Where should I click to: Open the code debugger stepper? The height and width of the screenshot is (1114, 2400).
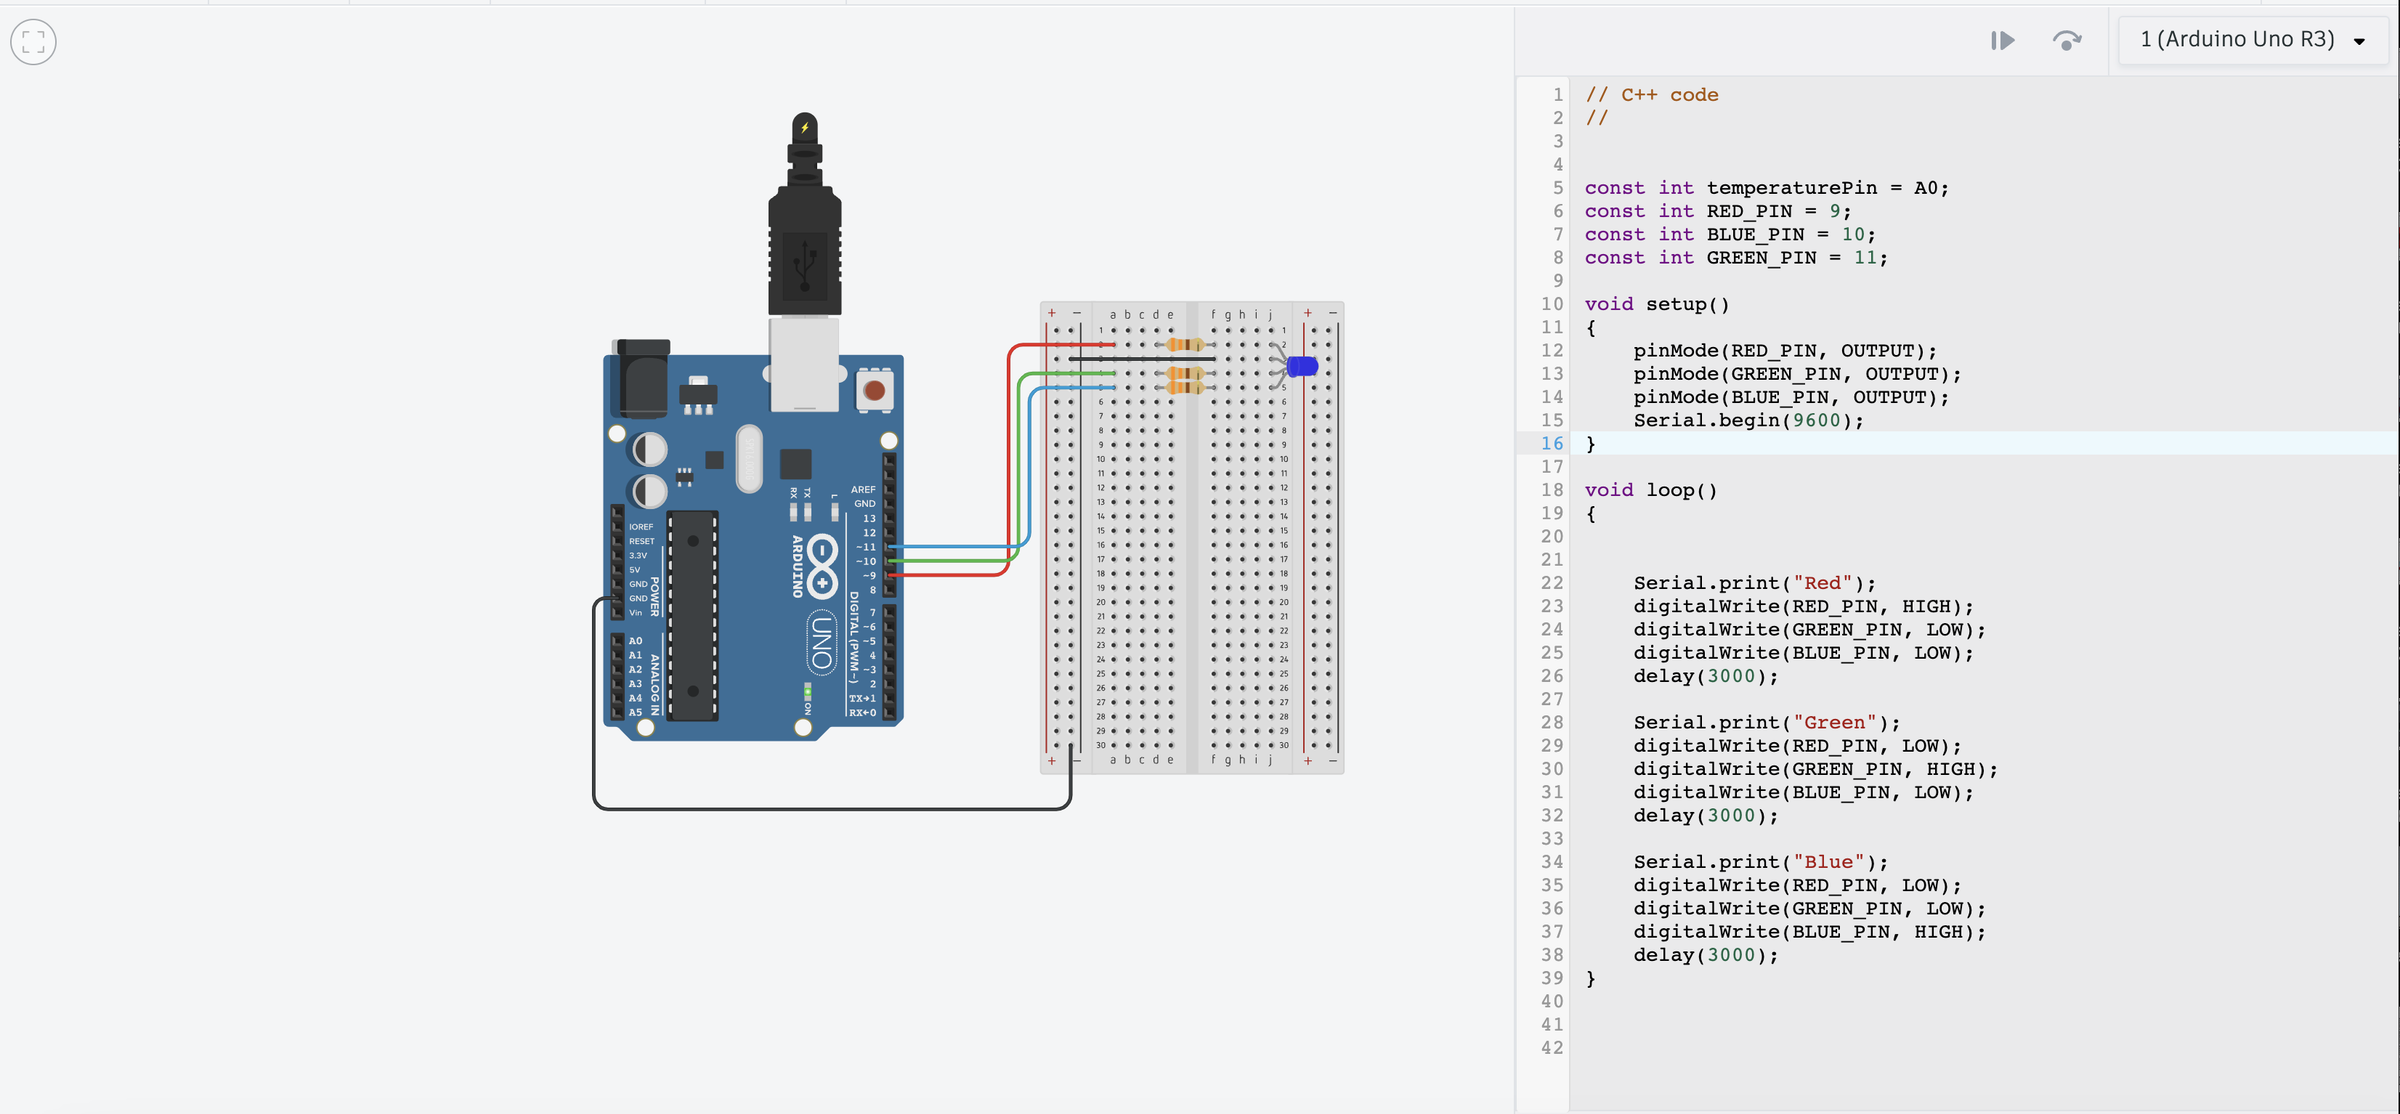tap(2003, 40)
